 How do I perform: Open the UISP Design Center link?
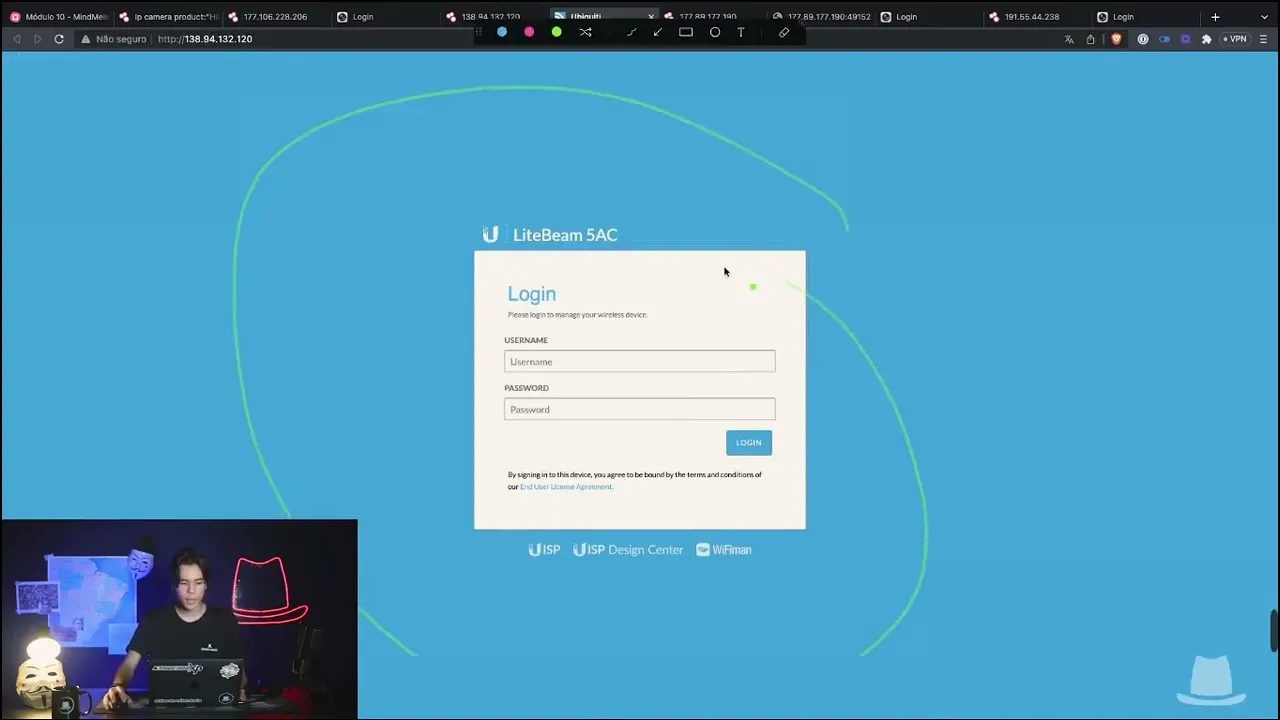coord(628,550)
